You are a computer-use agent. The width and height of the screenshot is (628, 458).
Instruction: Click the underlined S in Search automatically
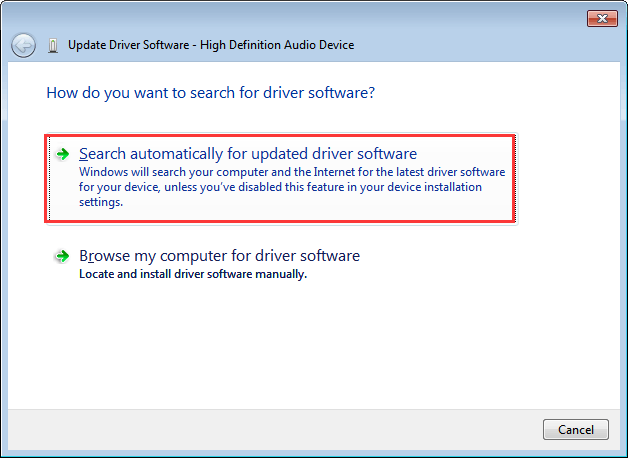(83, 154)
